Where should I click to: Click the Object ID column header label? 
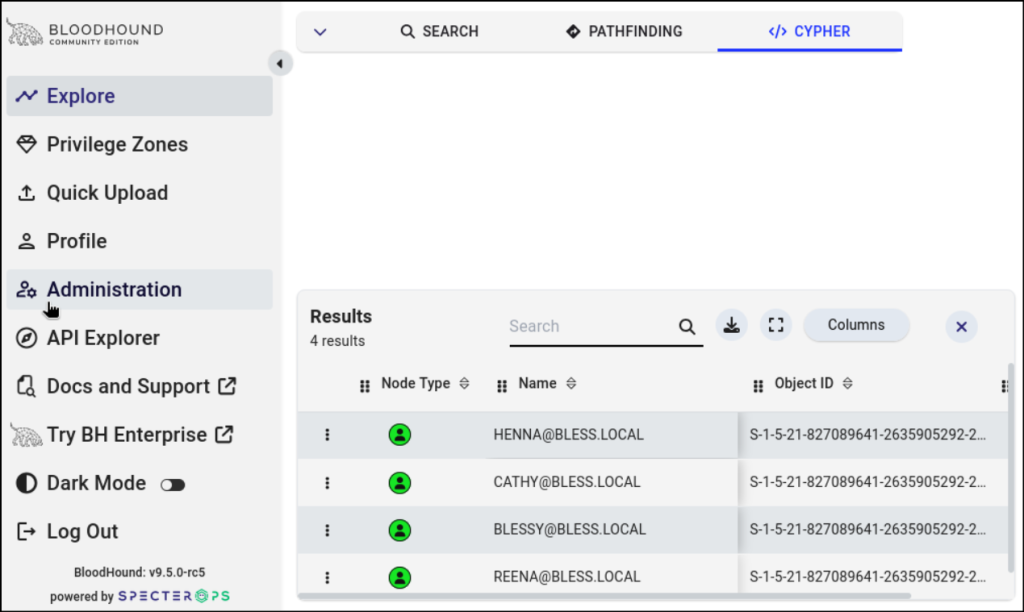[x=804, y=383]
